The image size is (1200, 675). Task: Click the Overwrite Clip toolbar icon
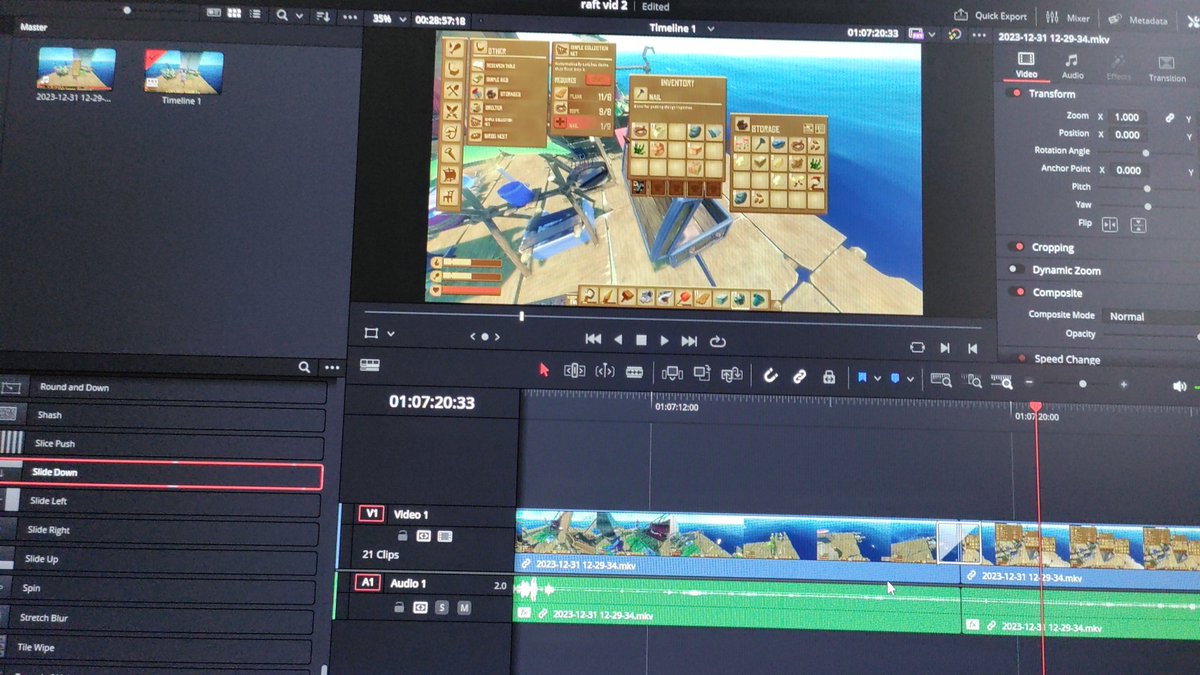(702, 373)
